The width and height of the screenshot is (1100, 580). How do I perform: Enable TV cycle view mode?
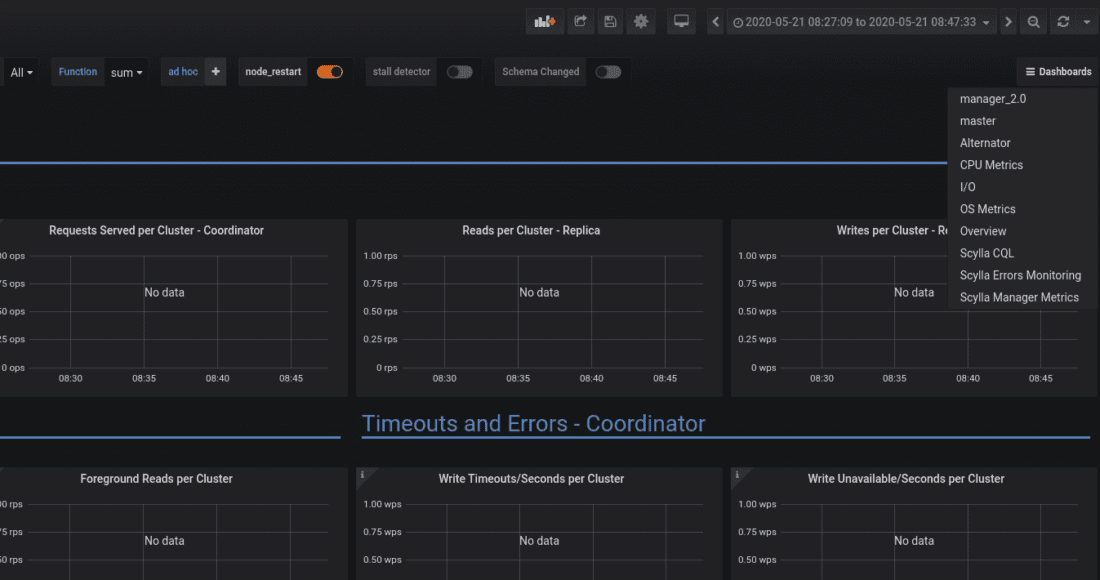tap(681, 21)
